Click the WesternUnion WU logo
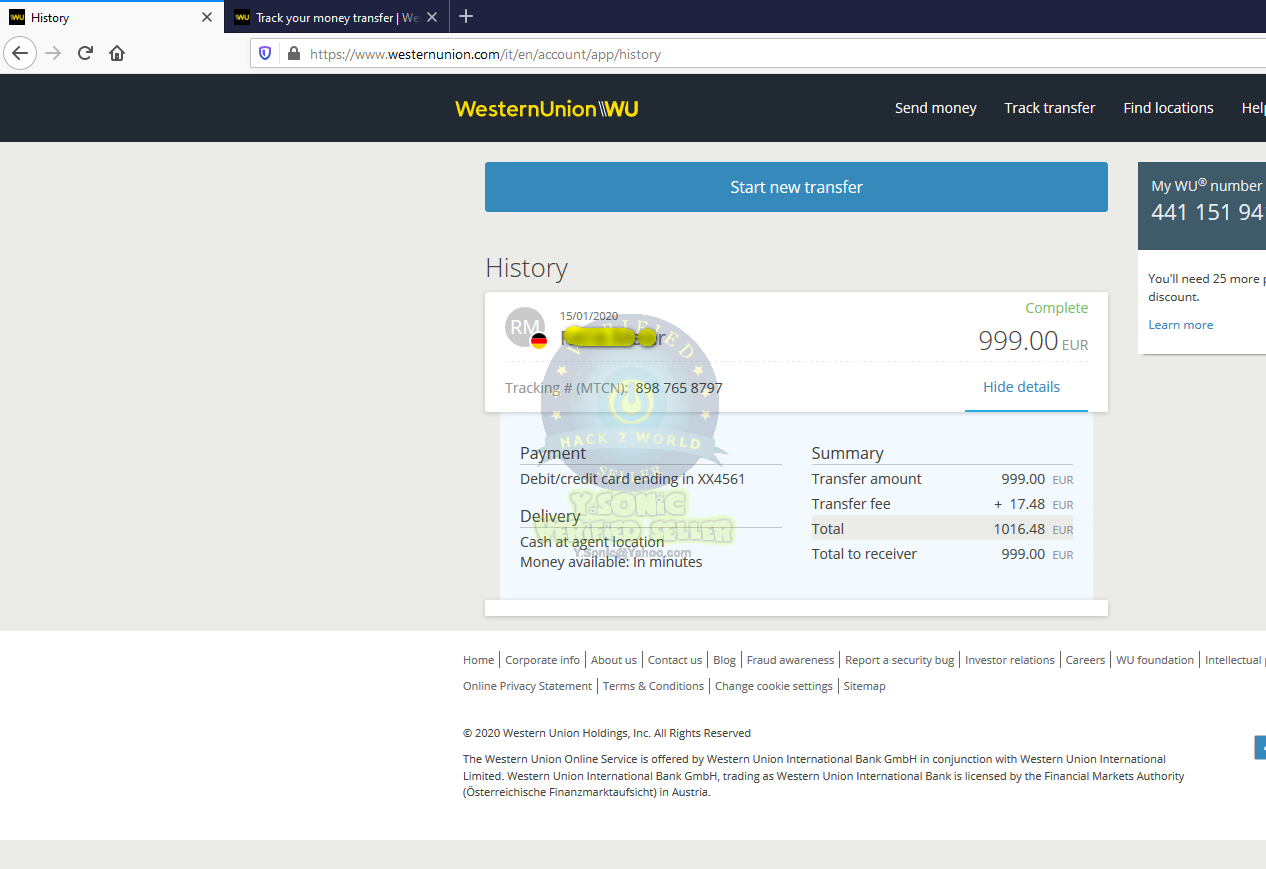This screenshot has width=1266, height=869. tap(547, 108)
